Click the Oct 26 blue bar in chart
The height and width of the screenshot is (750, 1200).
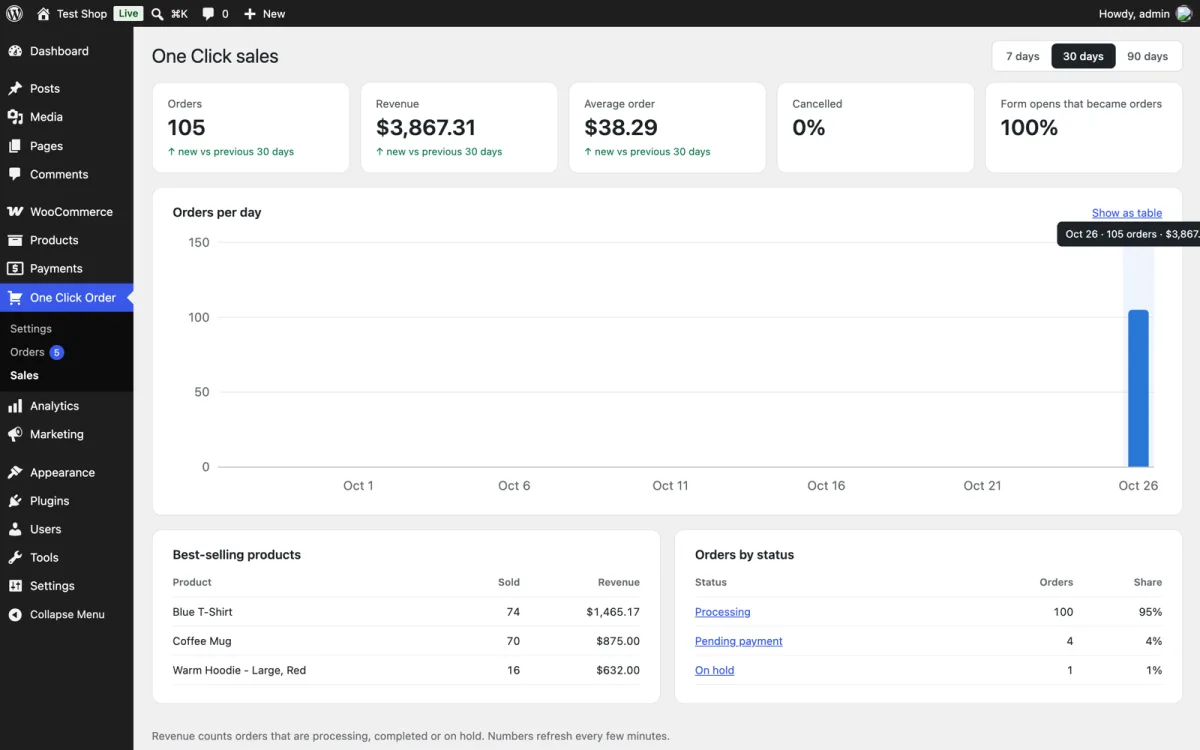click(1138, 388)
